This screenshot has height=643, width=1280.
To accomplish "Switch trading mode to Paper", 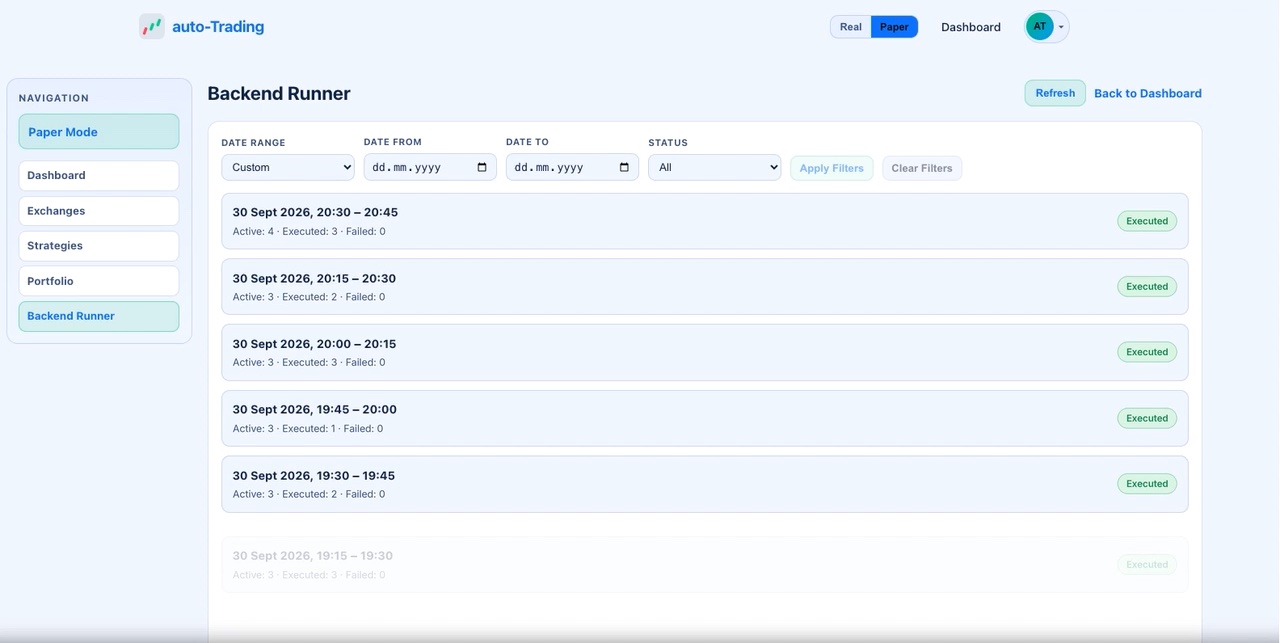I will (x=894, y=27).
